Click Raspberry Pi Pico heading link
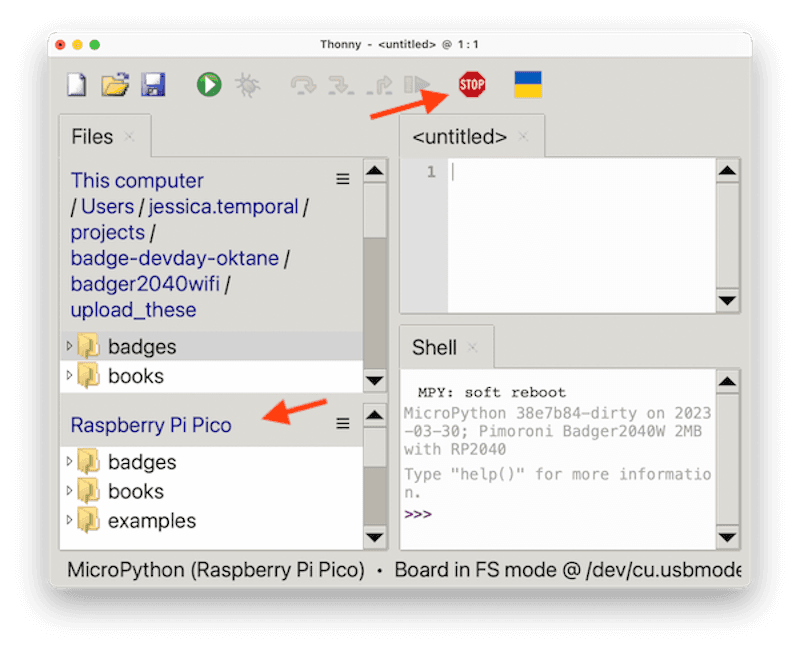The width and height of the screenshot is (800, 651). pos(151,425)
